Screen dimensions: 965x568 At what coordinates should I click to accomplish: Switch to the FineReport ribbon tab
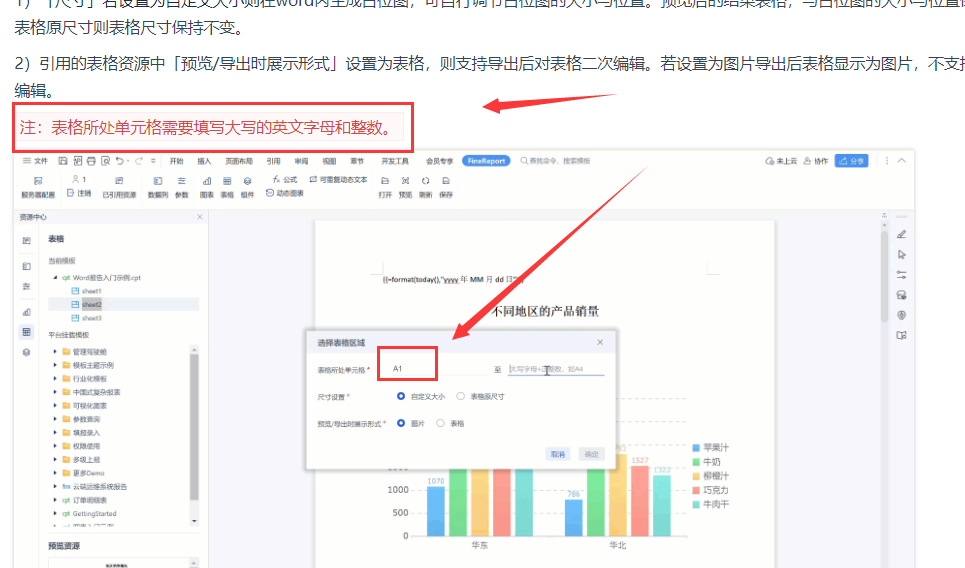click(486, 161)
